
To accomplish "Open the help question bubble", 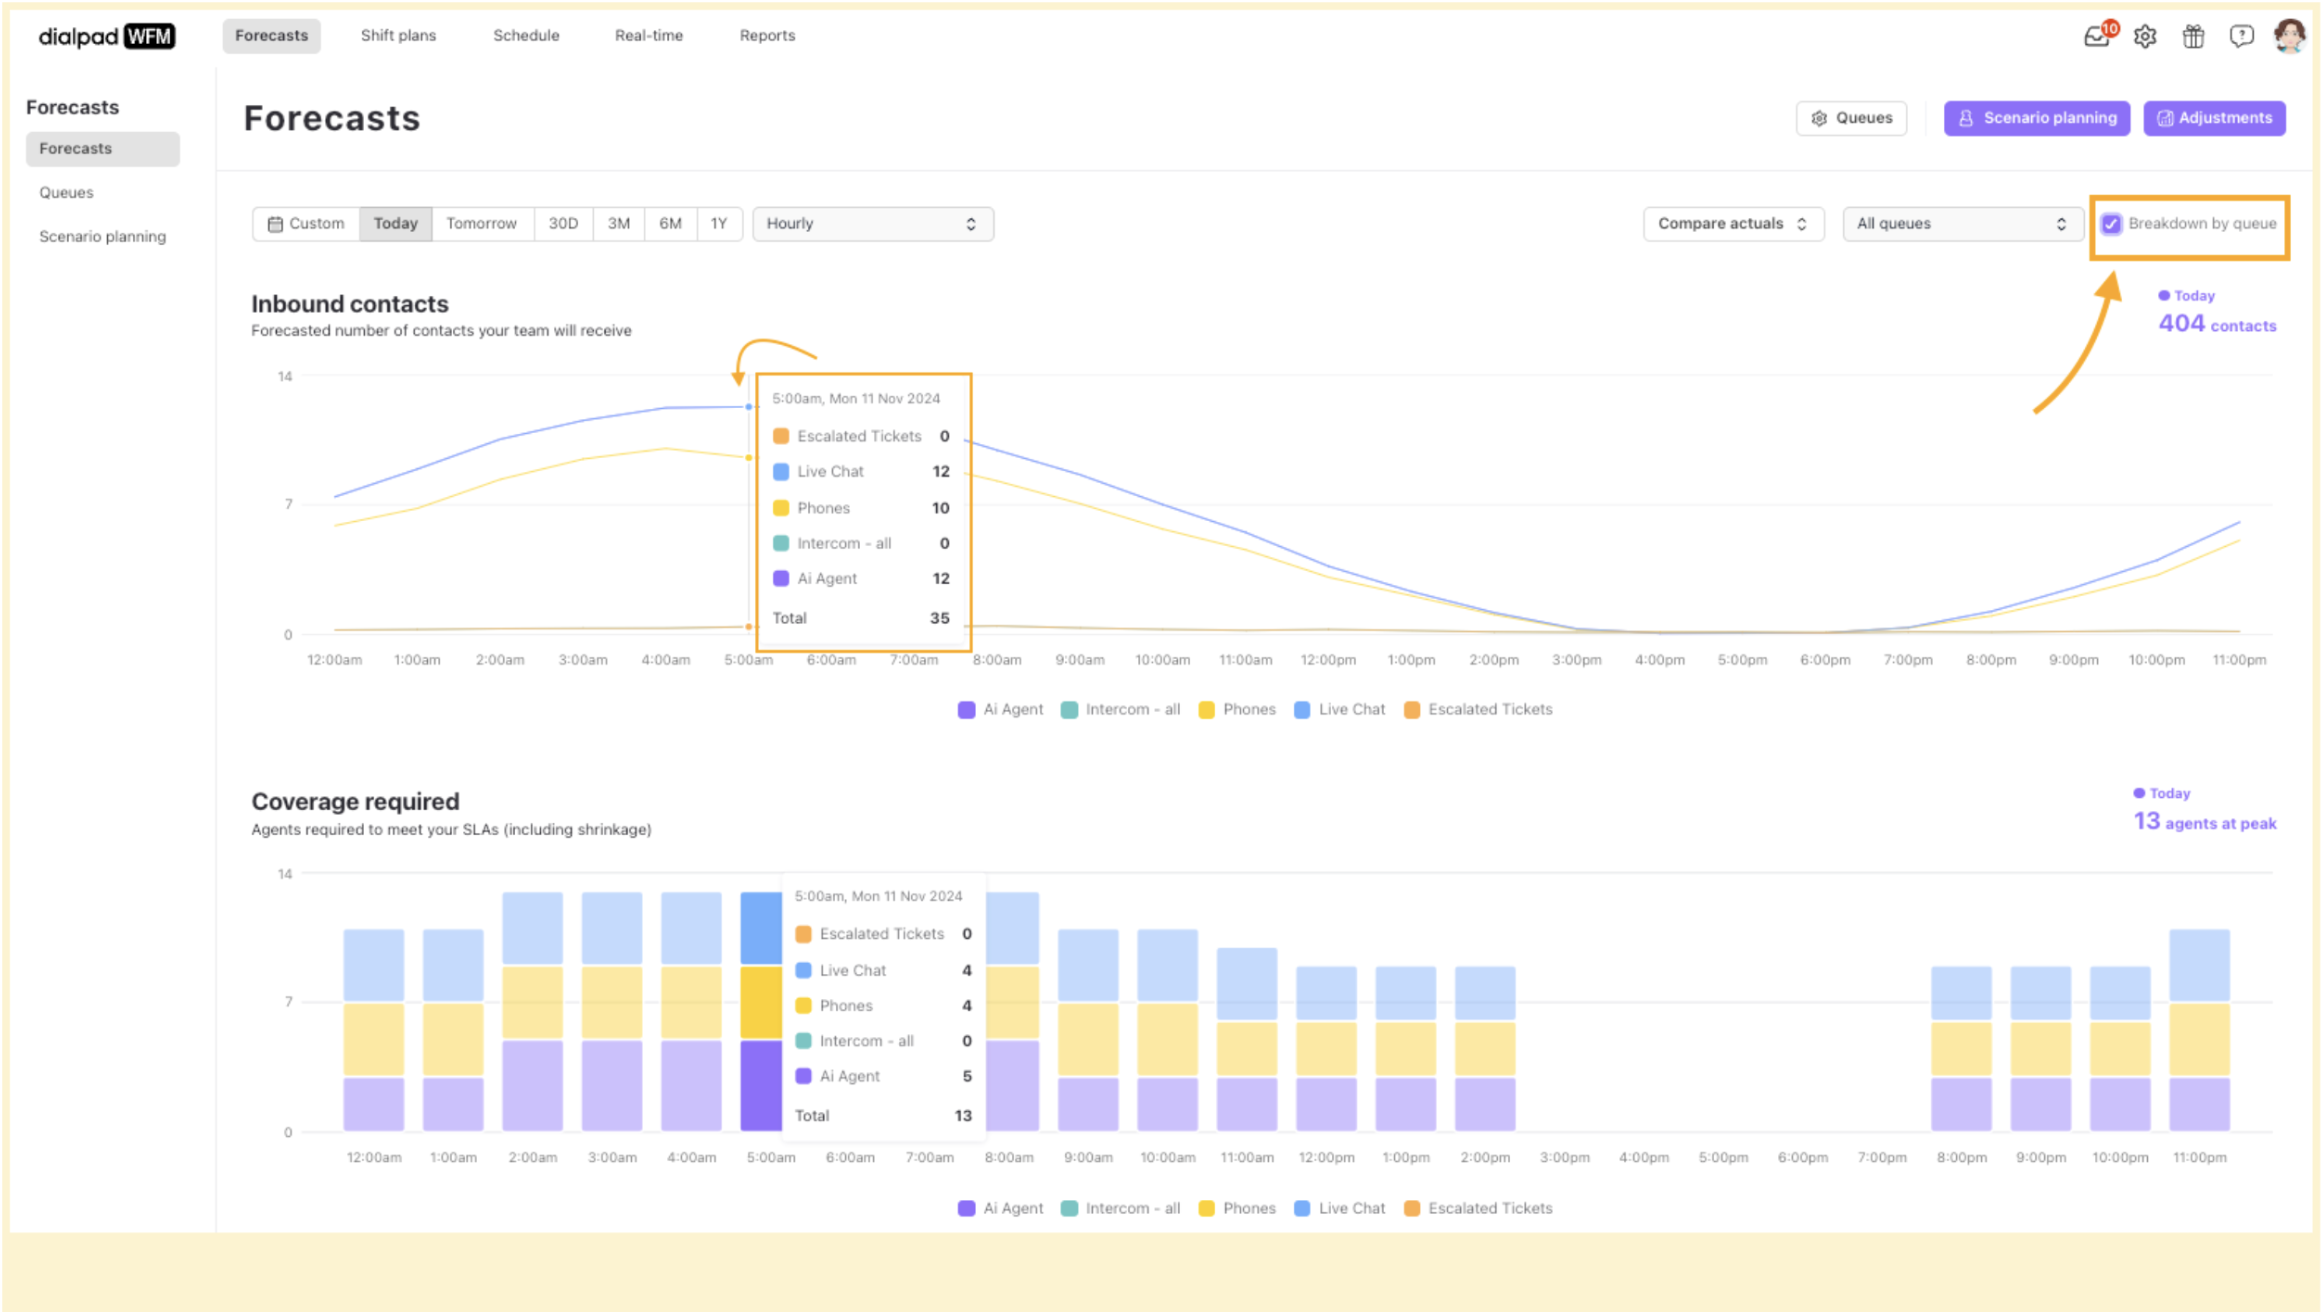I will (x=2242, y=36).
